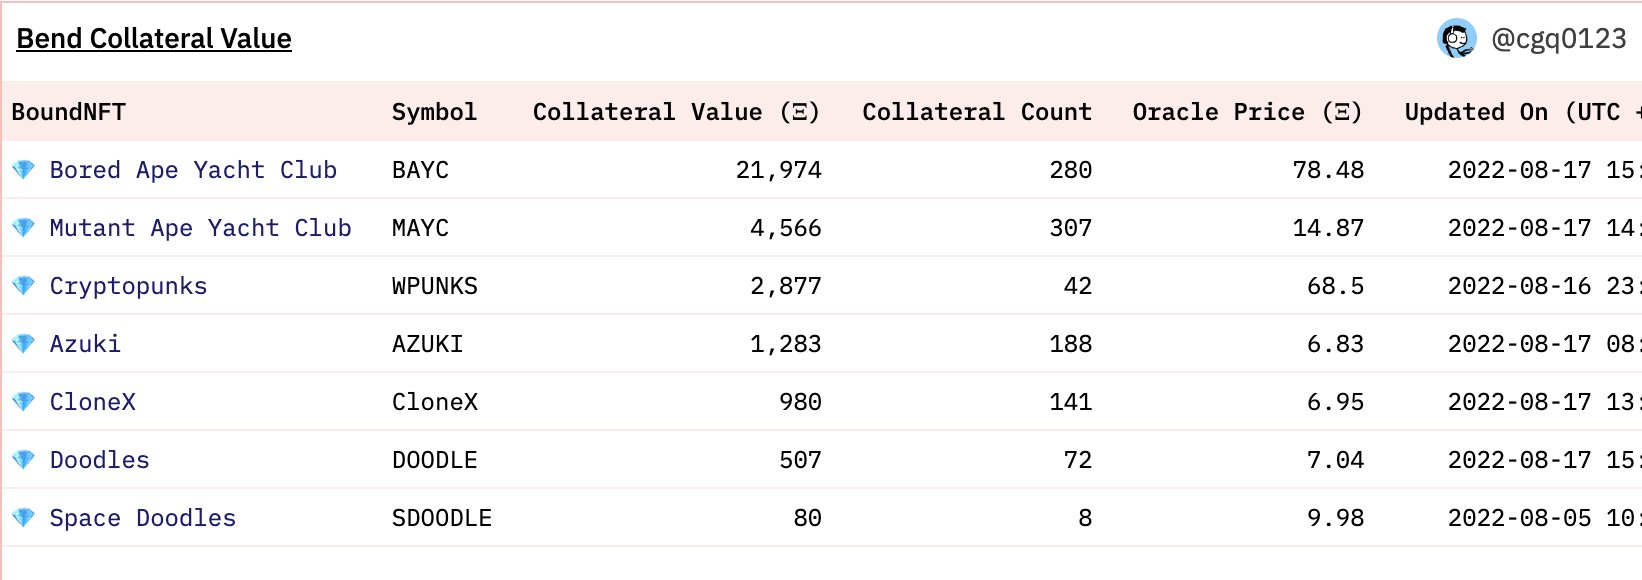Open the Azuki collection link
The image size is (1642, 580).
[x=85, y=344]
